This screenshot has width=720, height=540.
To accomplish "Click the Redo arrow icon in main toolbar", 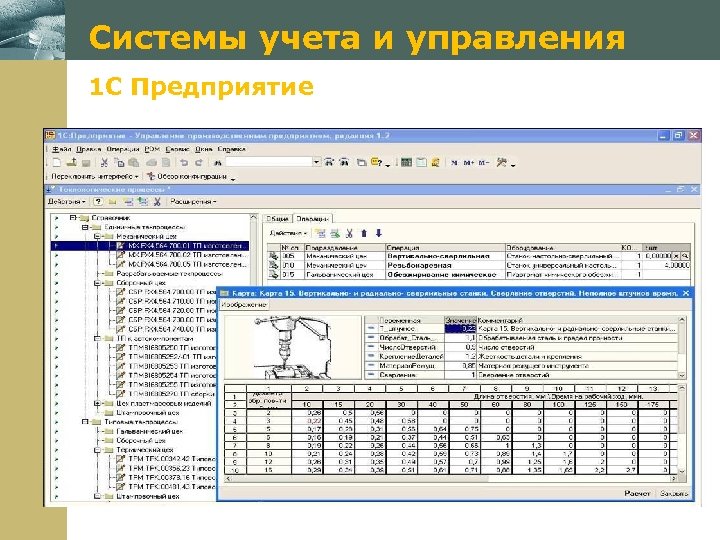I will click(x=198, y=163).
